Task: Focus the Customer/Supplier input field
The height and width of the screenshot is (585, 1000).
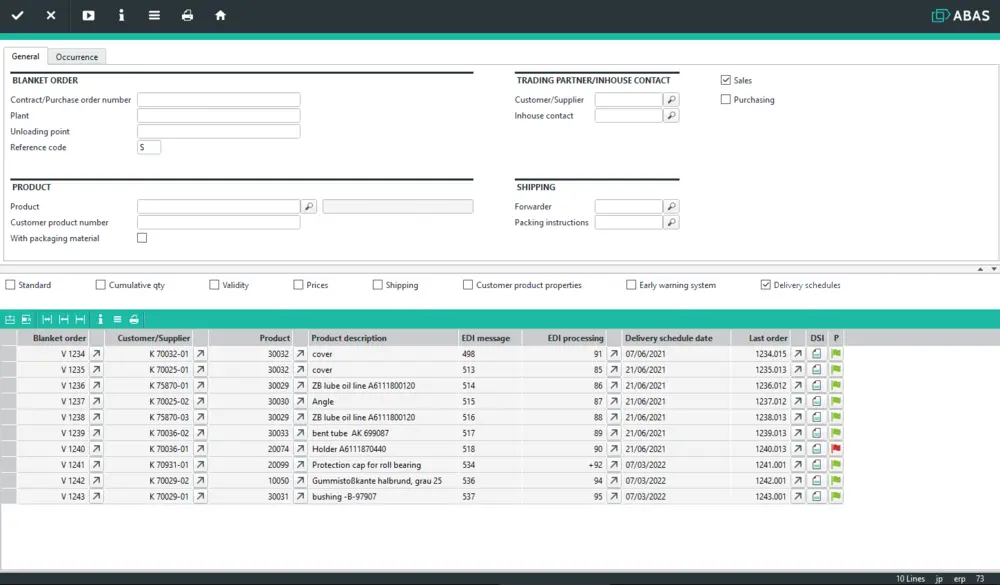Action: 629,100
